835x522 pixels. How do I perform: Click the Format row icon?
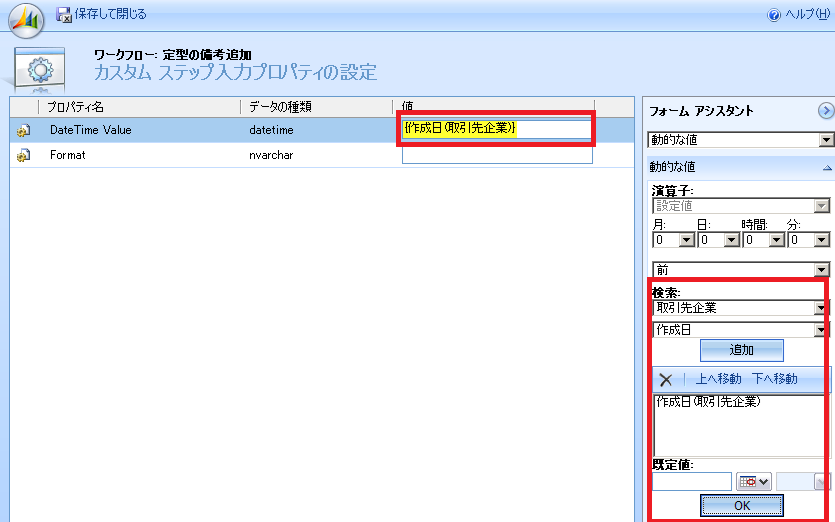(24, 156)
